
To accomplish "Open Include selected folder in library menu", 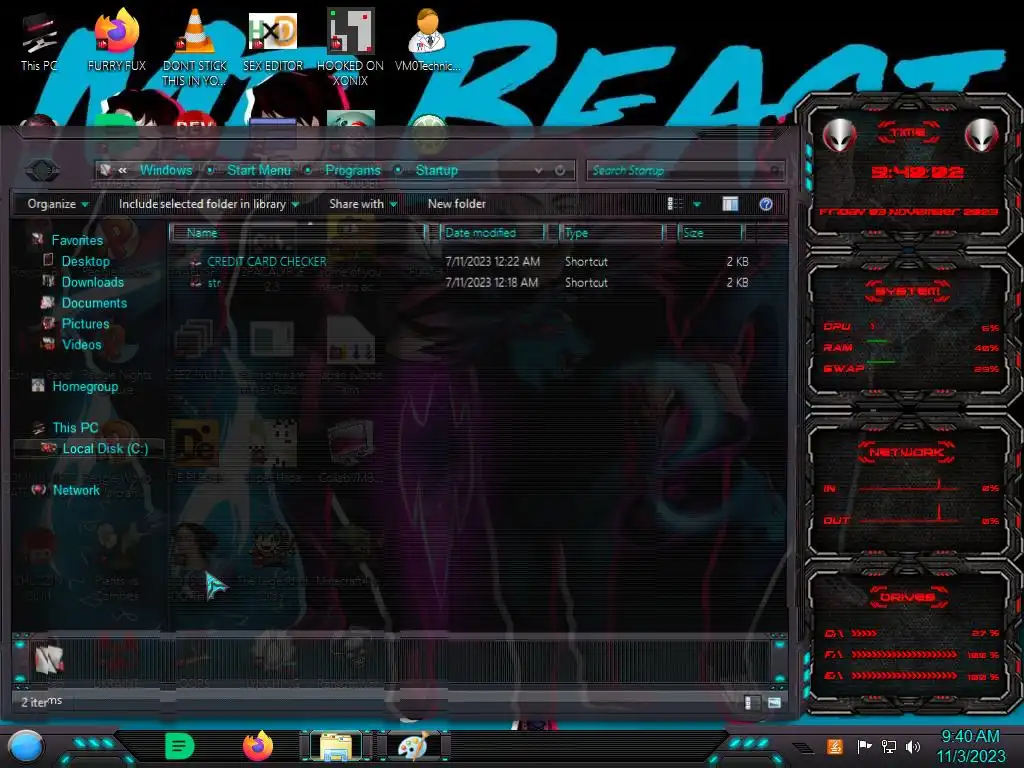I will pos(208,204).
